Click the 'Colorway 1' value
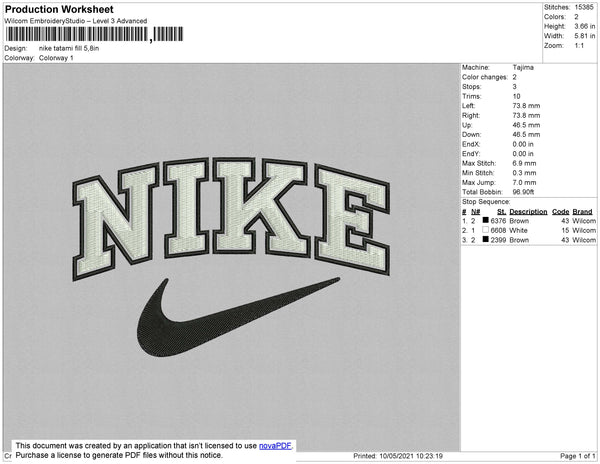The width and height of the screenshot is (600, 464). coord(56,58)
